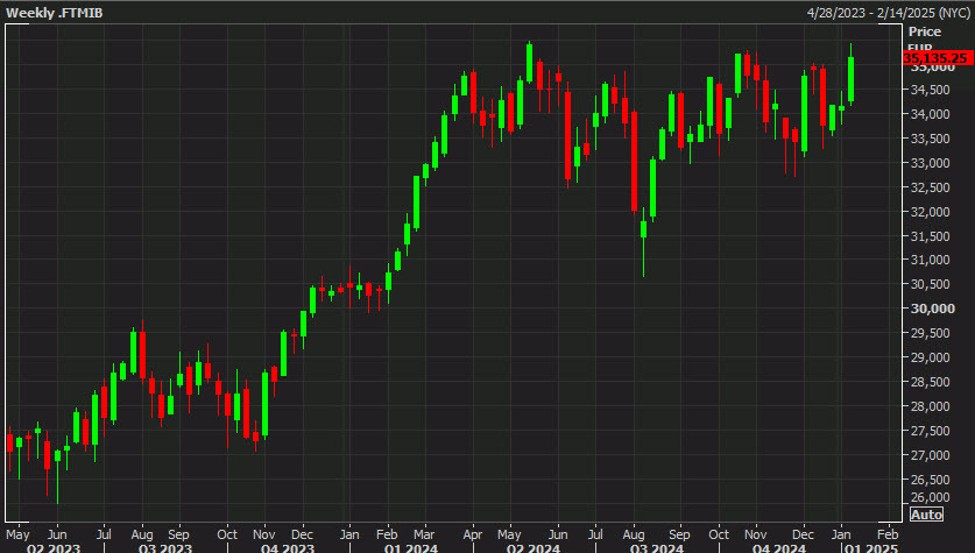The image size is (975, 553).
Task: Select the most recent green weekly candle
Action: (851, 79)
